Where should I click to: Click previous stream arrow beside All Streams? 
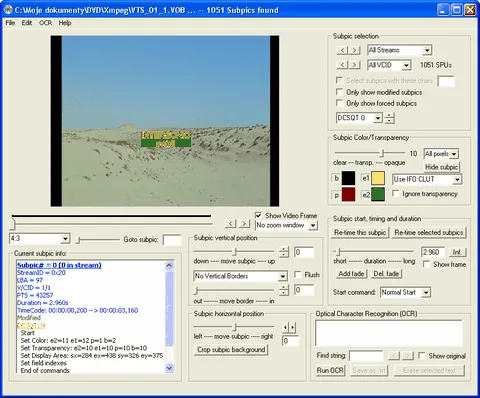pos(342,50)
